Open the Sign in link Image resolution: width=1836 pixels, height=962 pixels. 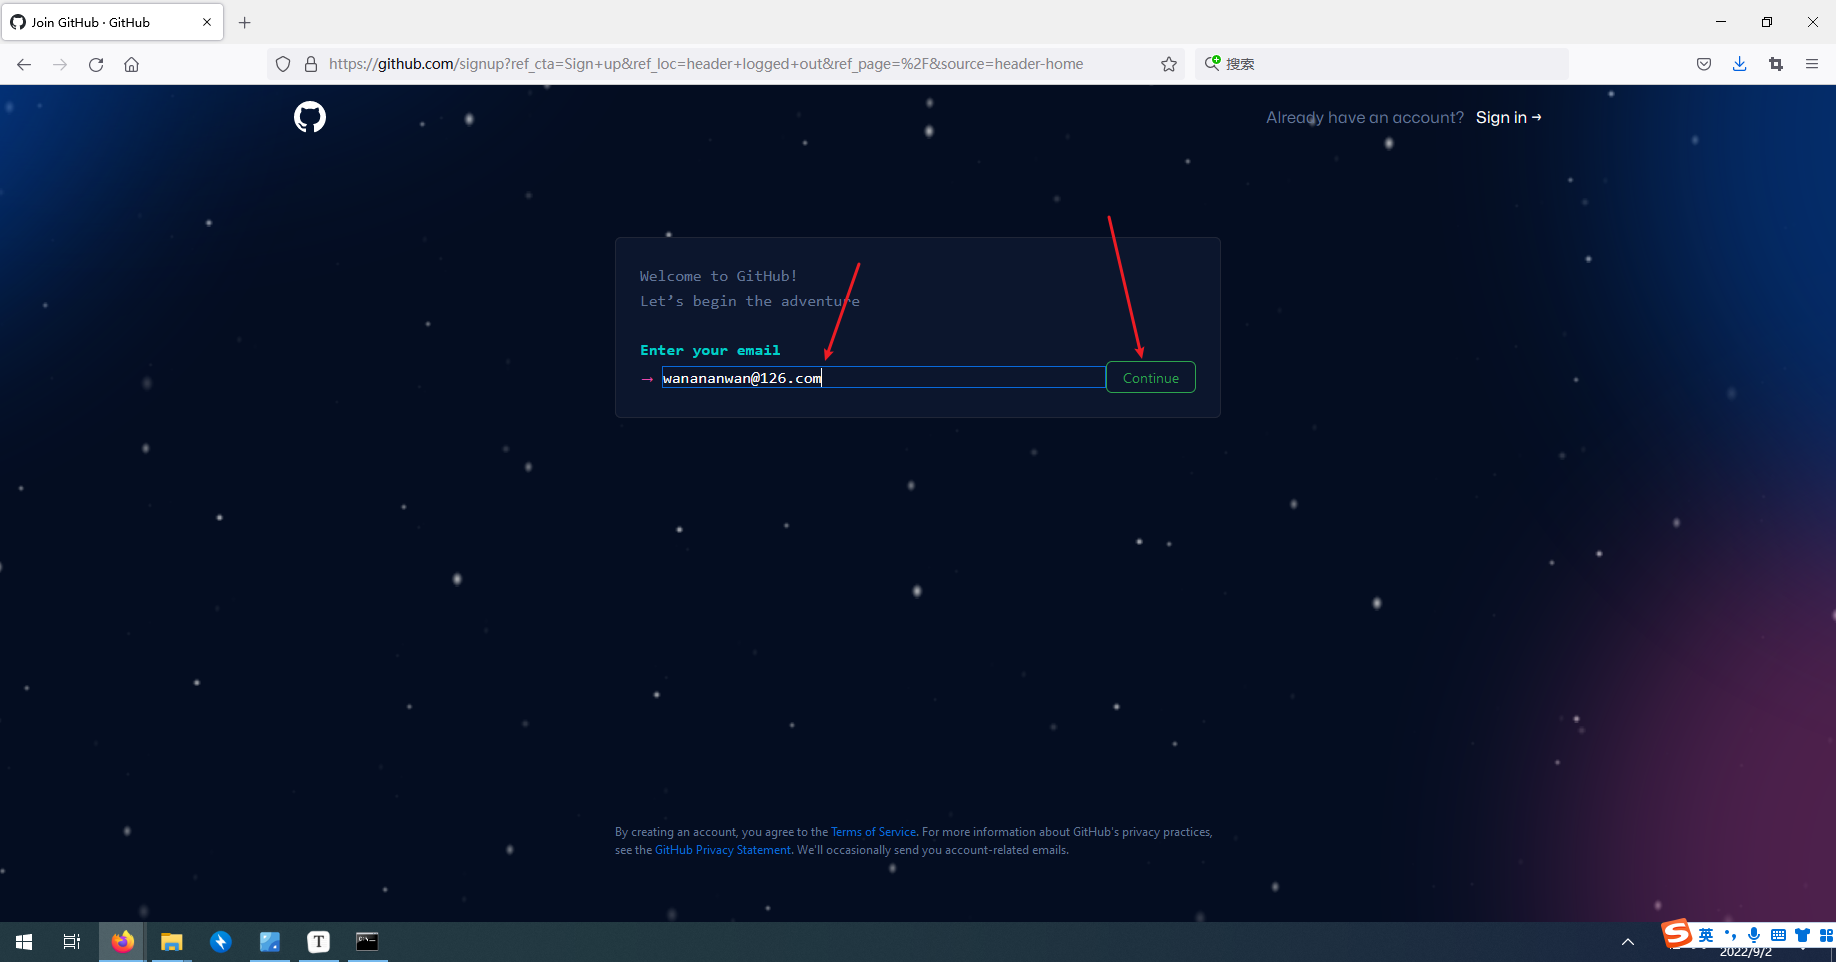pos(1508,117)
